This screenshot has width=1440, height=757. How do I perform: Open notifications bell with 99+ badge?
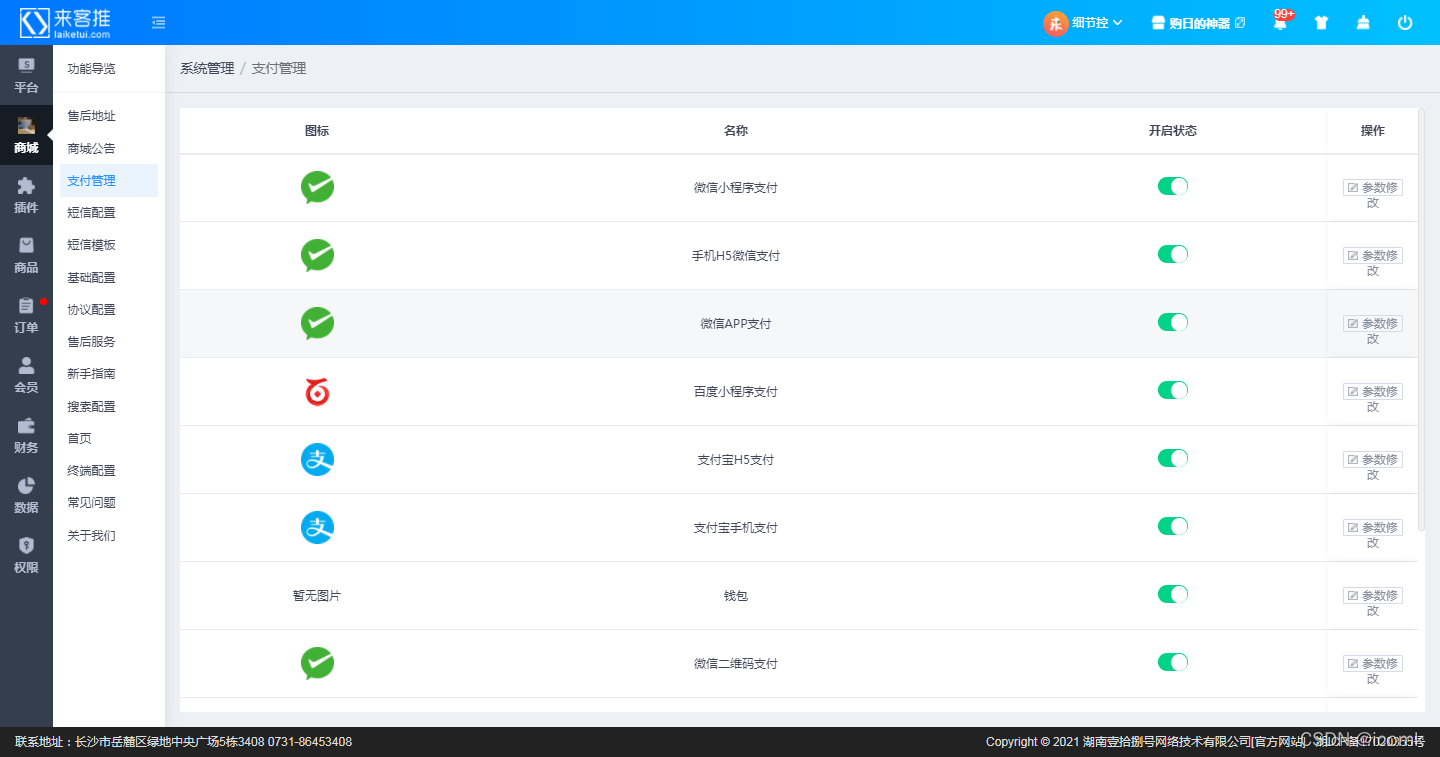pos(1281,21)
